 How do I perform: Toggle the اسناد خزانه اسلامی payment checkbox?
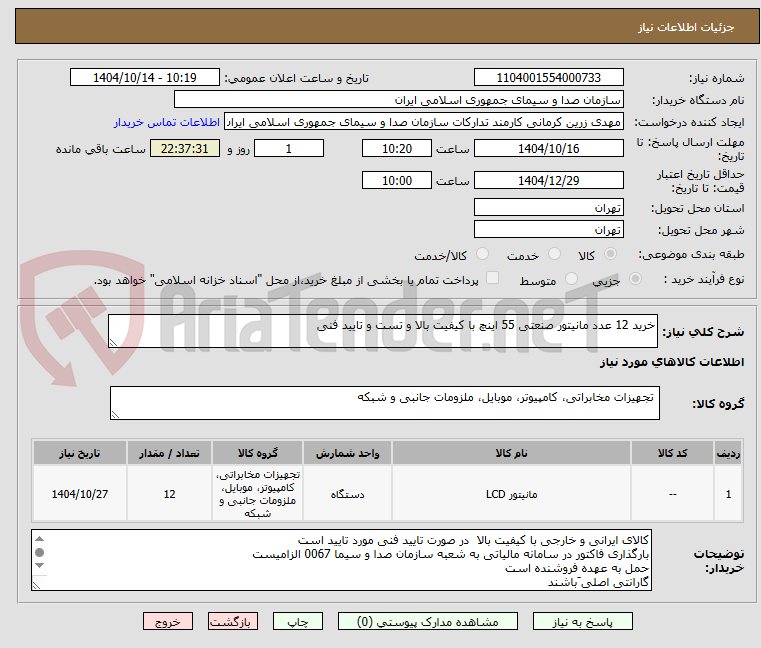492,278
